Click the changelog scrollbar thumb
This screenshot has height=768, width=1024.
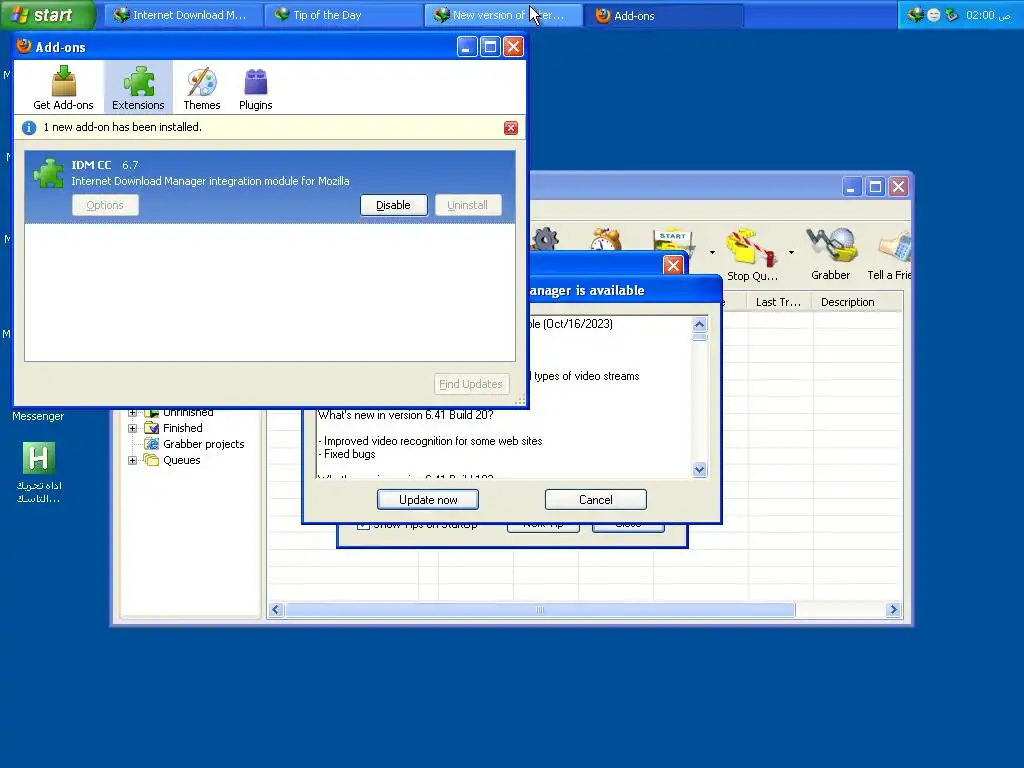point(699,337)
